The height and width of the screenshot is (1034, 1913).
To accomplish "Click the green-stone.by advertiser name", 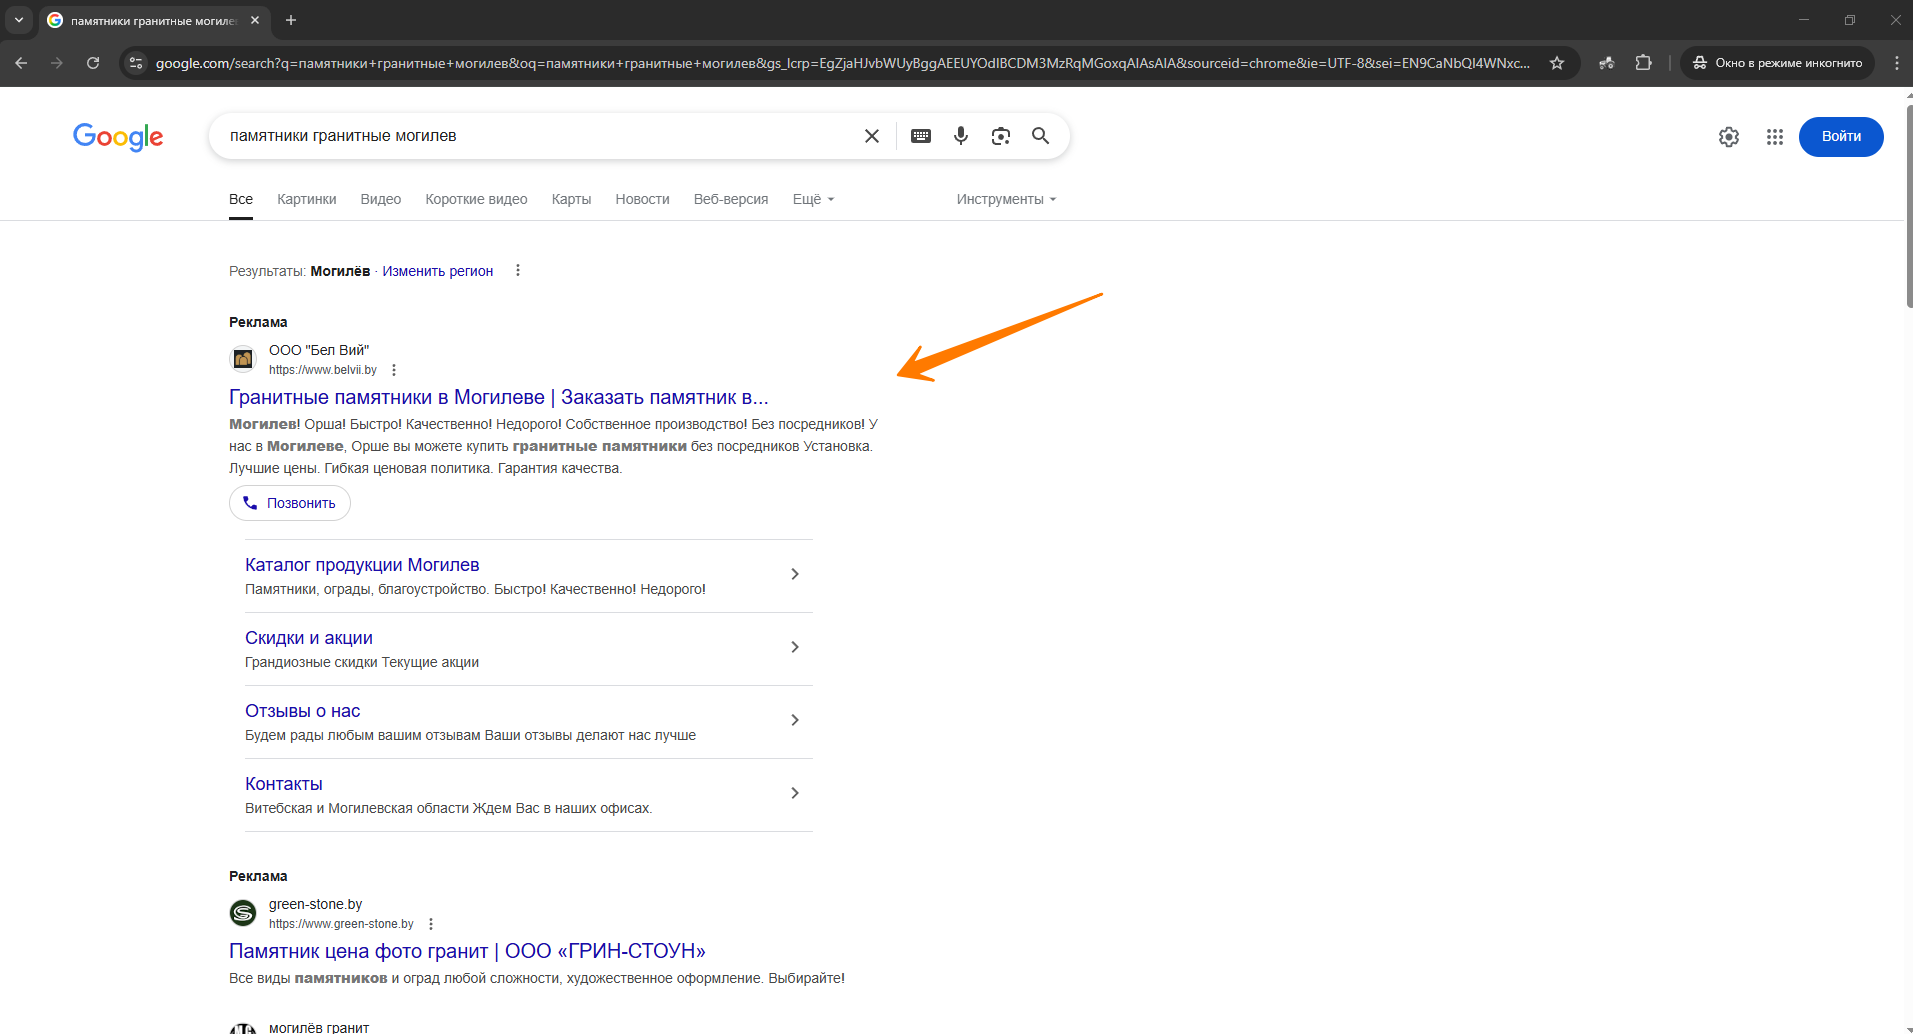I will (x=315, y=904).
